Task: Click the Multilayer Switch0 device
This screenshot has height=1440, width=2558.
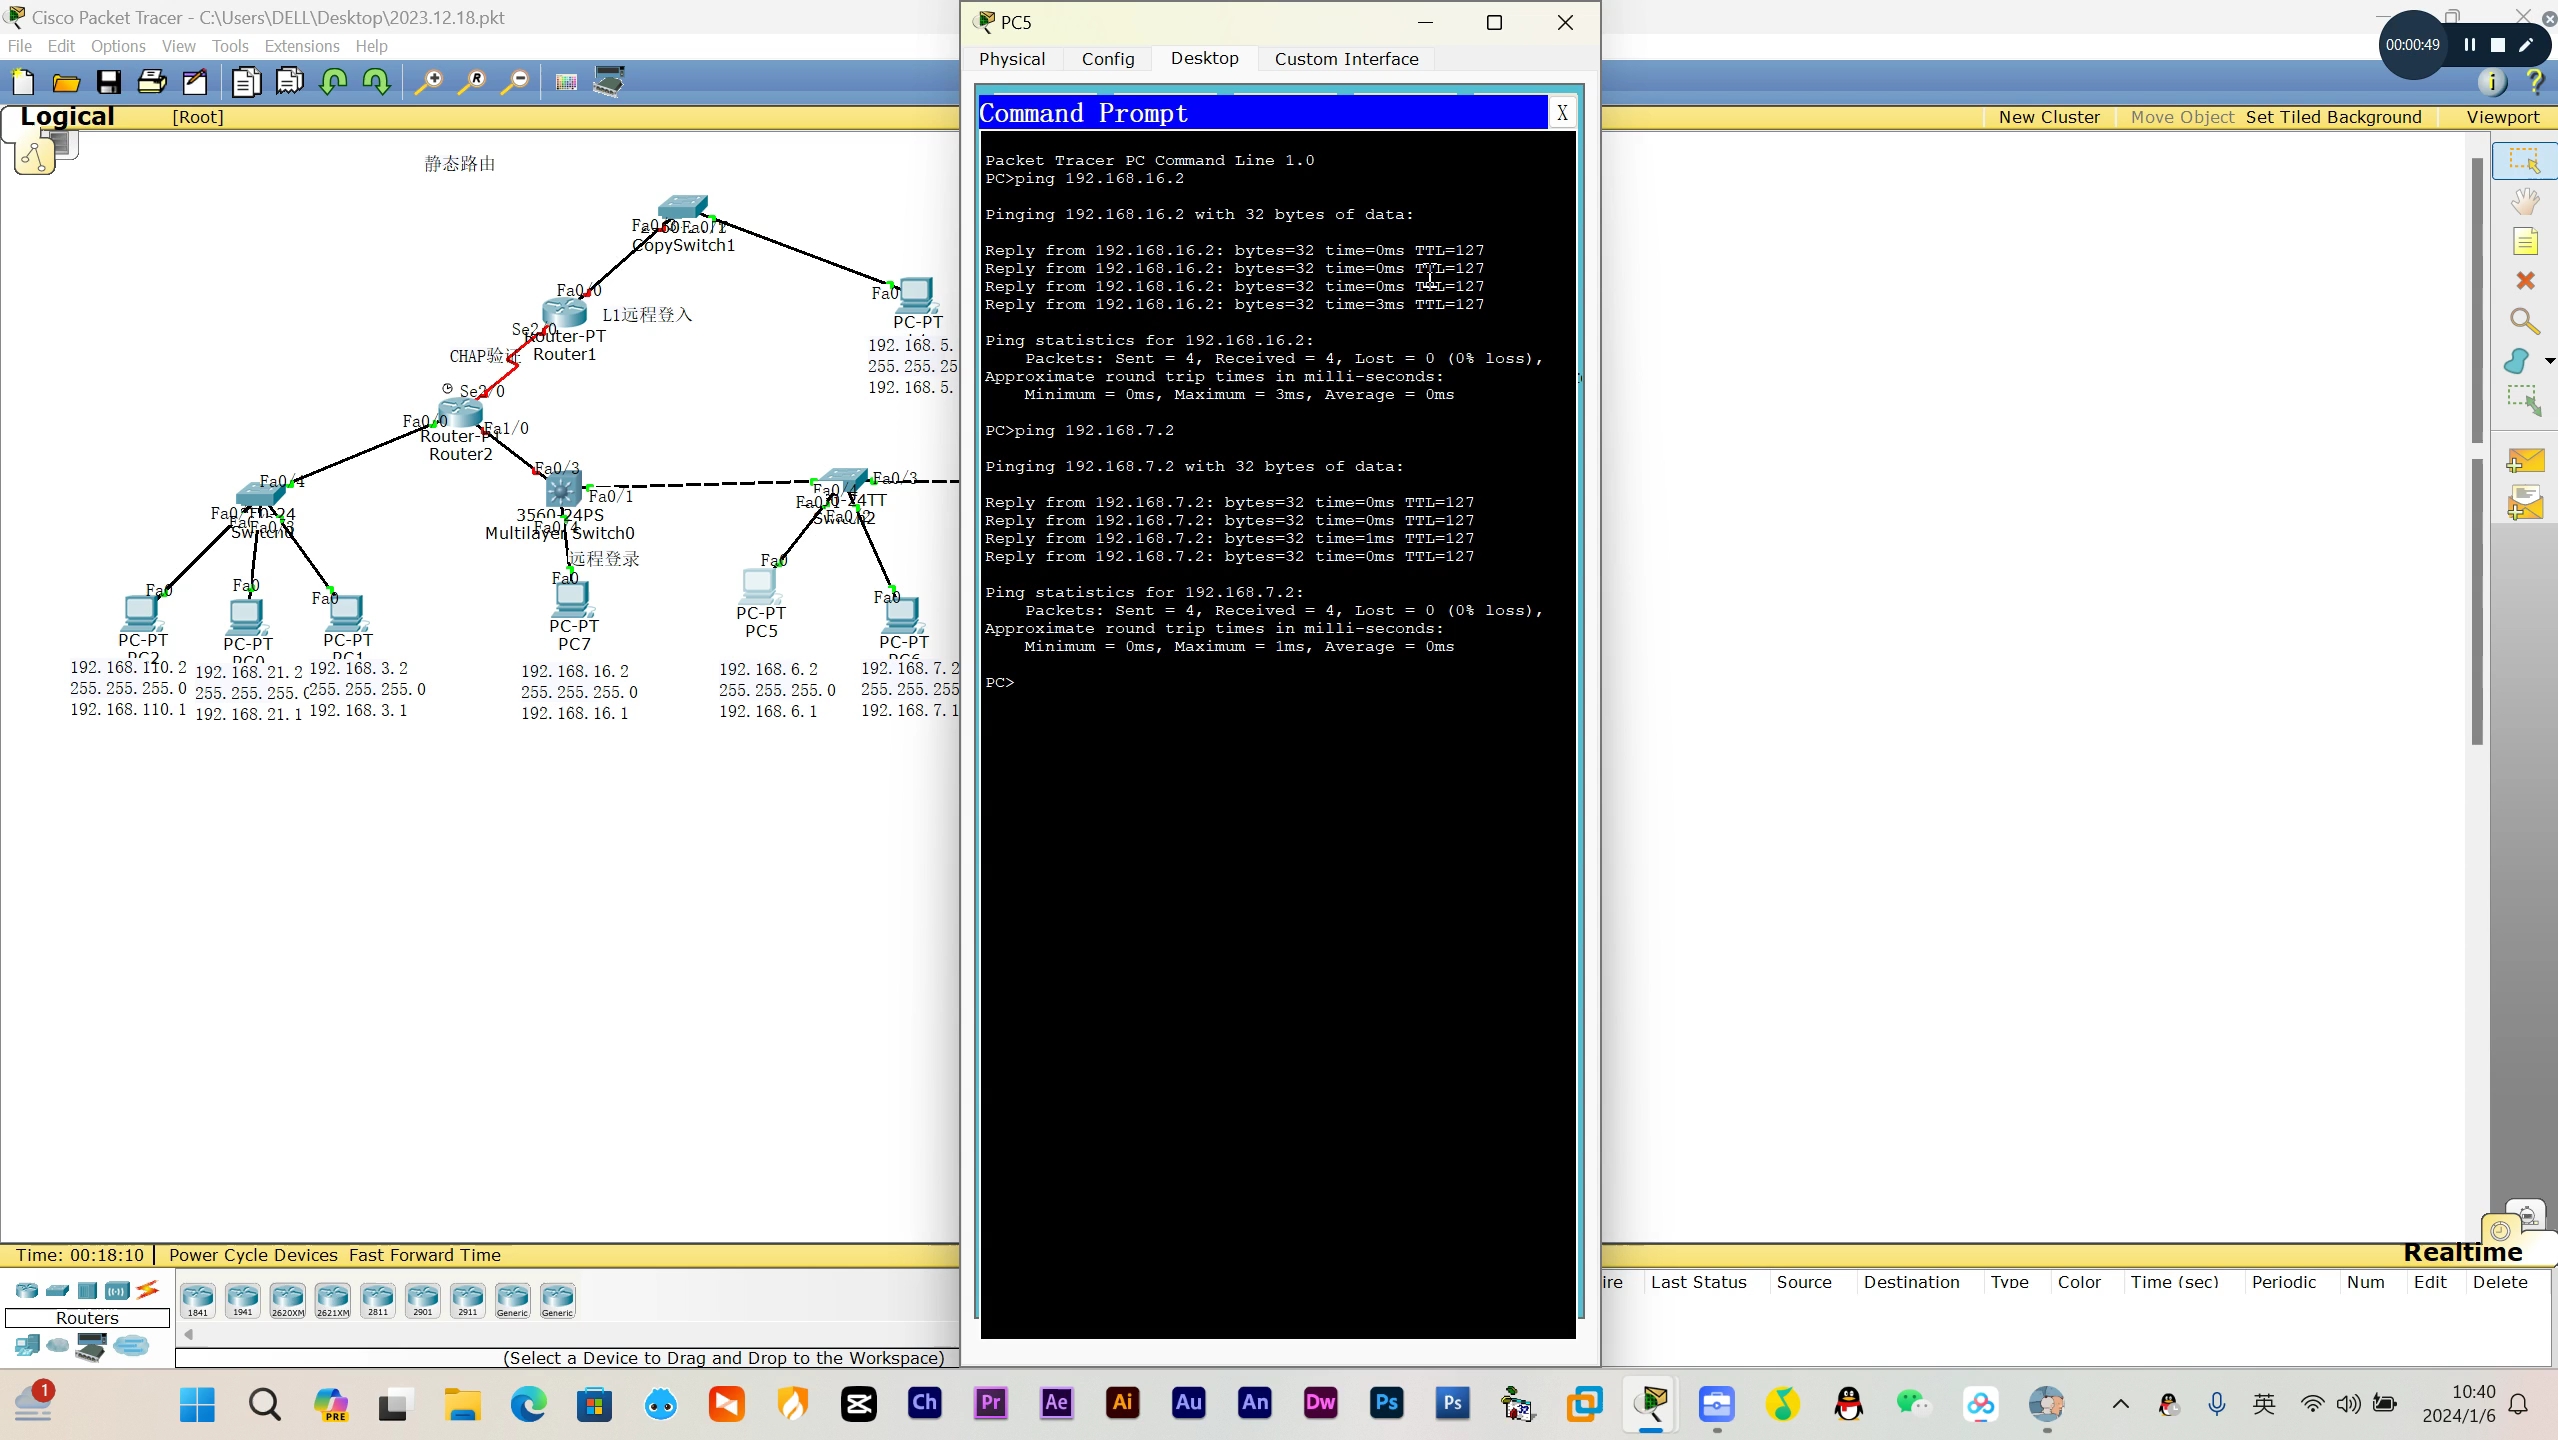Action: (x=563, y=490)
